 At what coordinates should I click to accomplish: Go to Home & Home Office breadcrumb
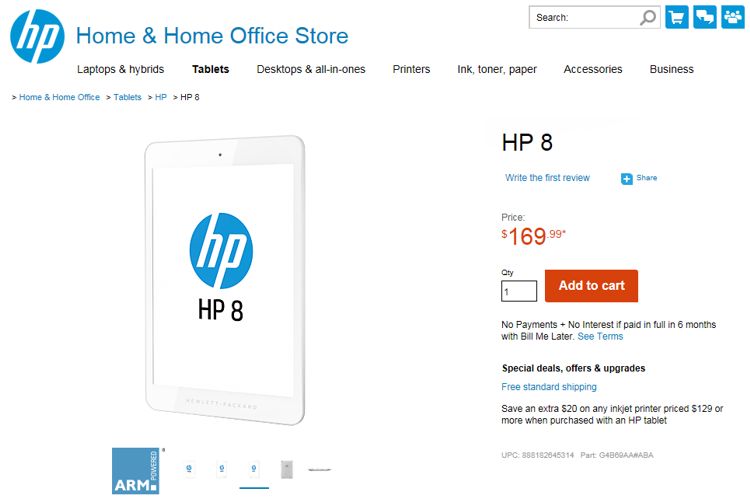[x=59, y=97]
